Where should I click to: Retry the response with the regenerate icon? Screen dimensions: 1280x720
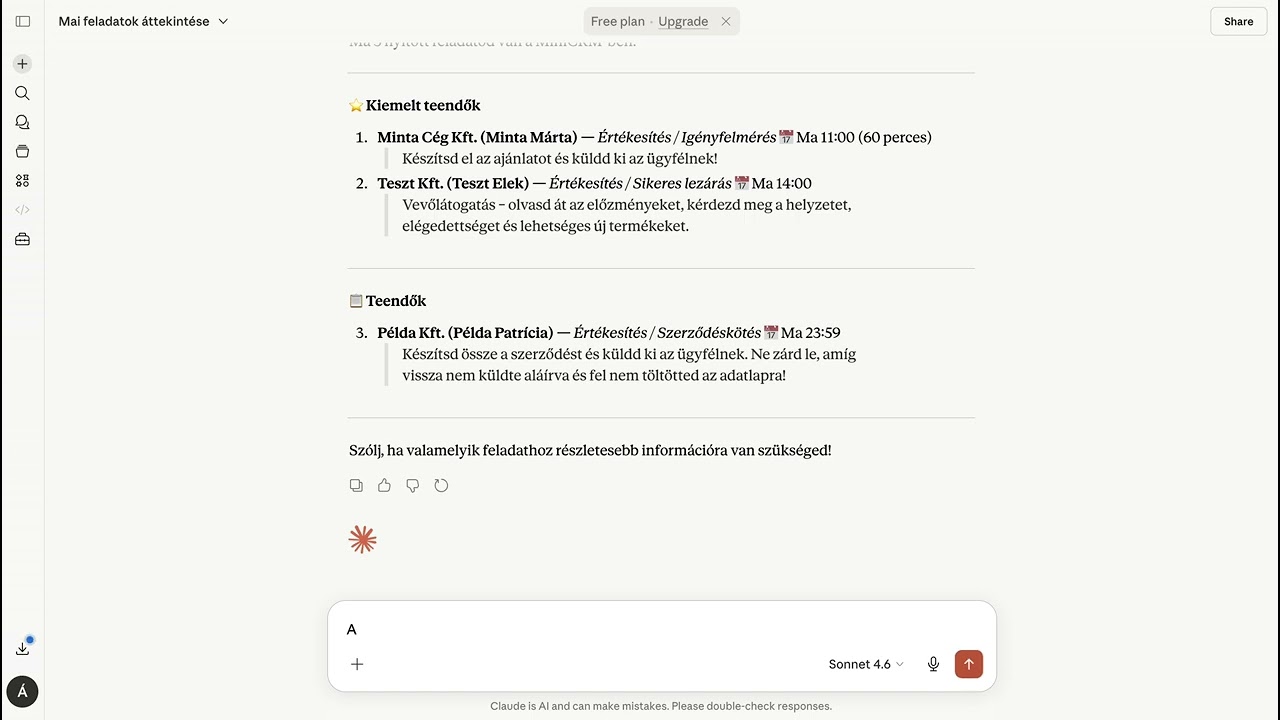[x=441, y=485]
